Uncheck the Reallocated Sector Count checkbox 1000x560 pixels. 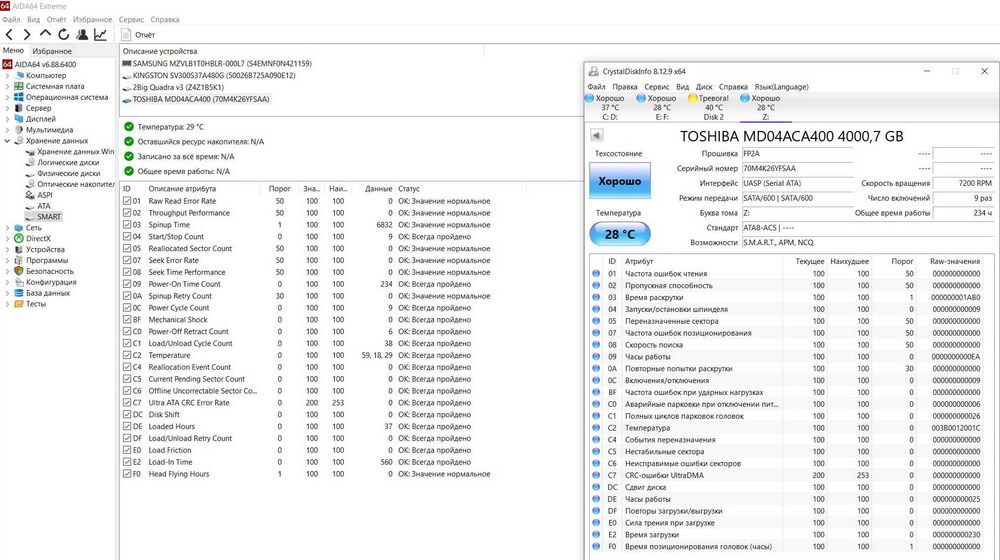tap(127, 249)
